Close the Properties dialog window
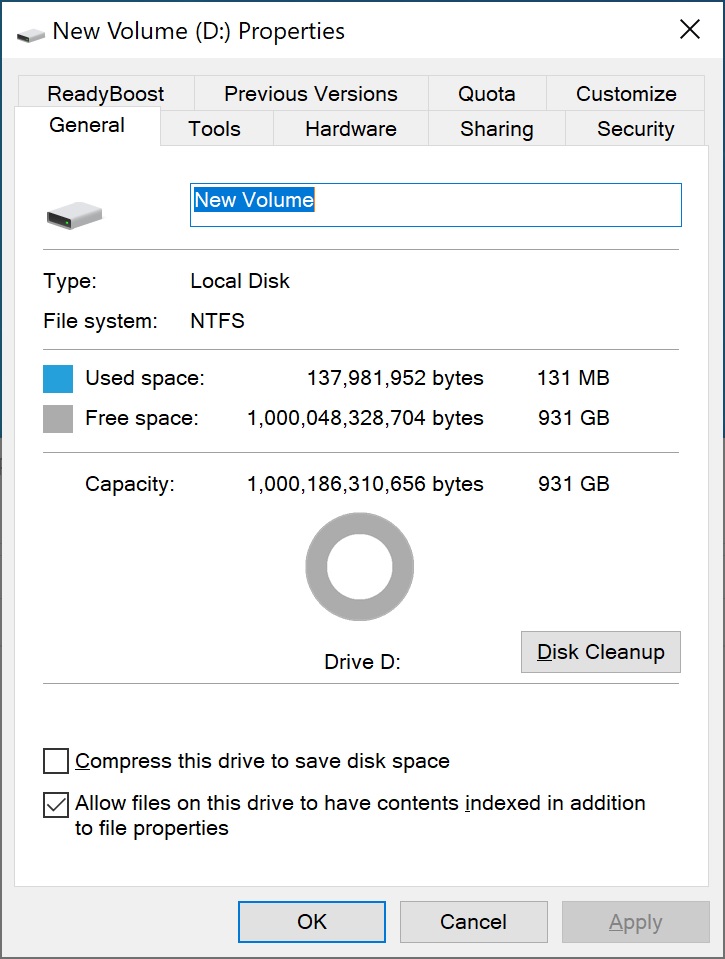Viewport: 725px width, 959px height. [x=690, y=29]
